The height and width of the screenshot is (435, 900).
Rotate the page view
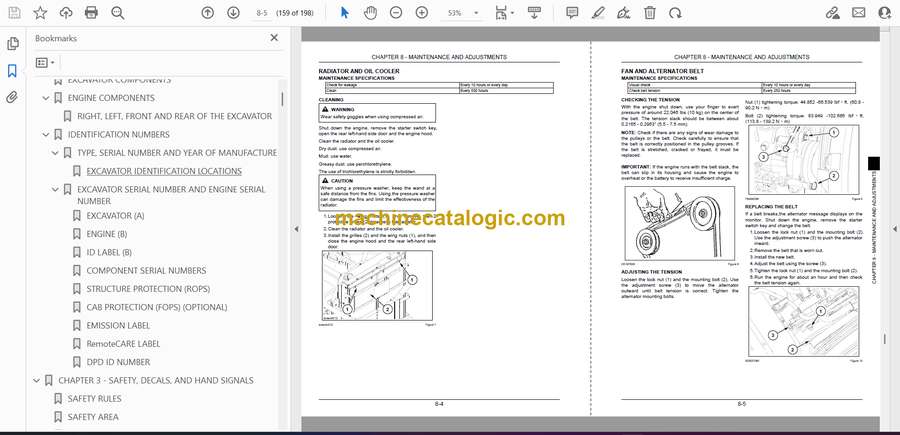point(676,13)
